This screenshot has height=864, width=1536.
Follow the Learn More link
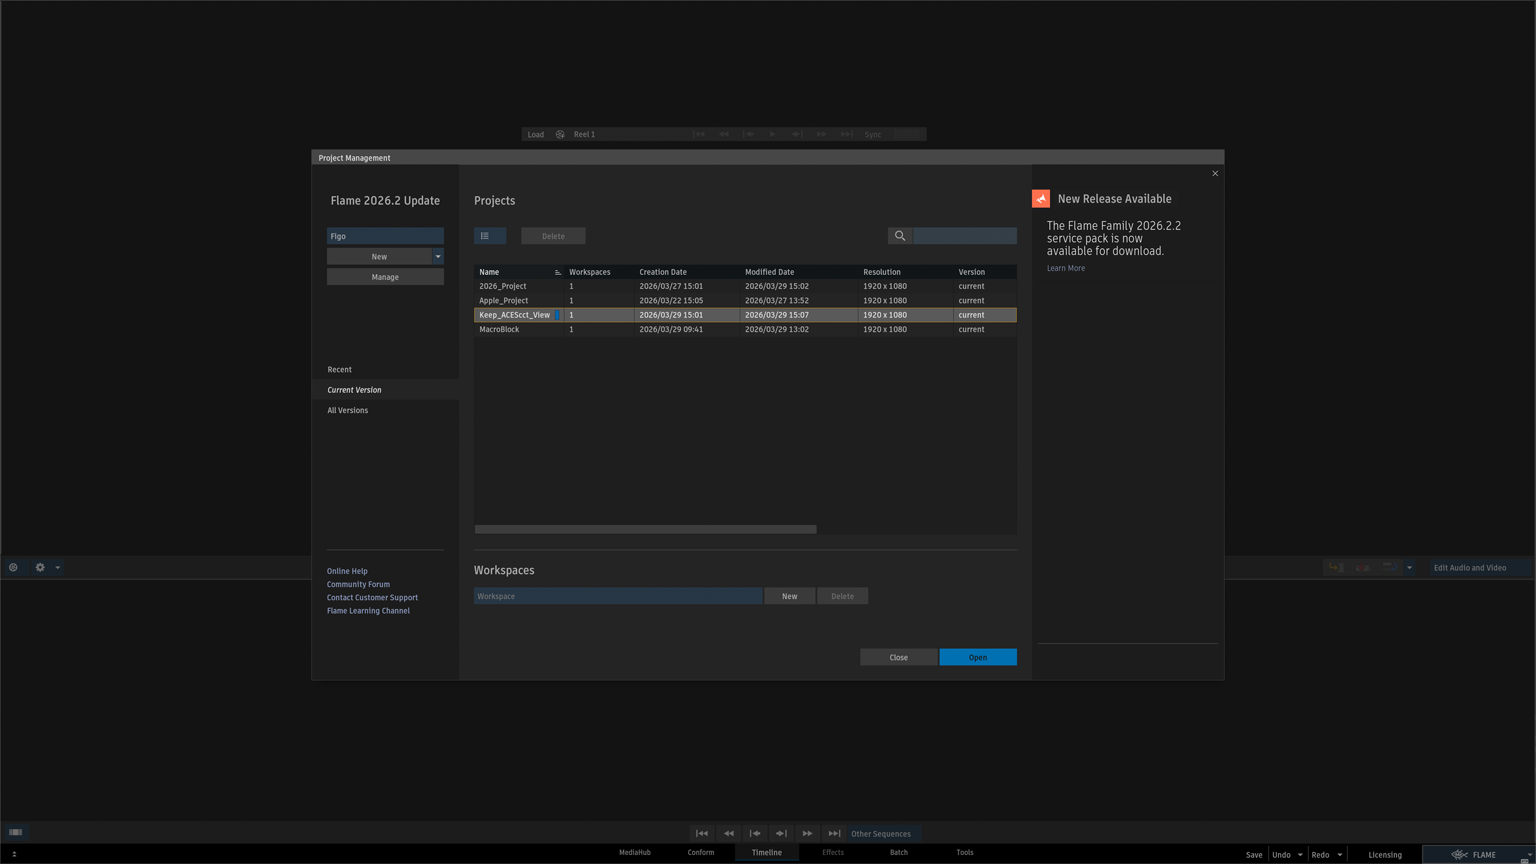pyautogui.click(x=1065, y=268)
